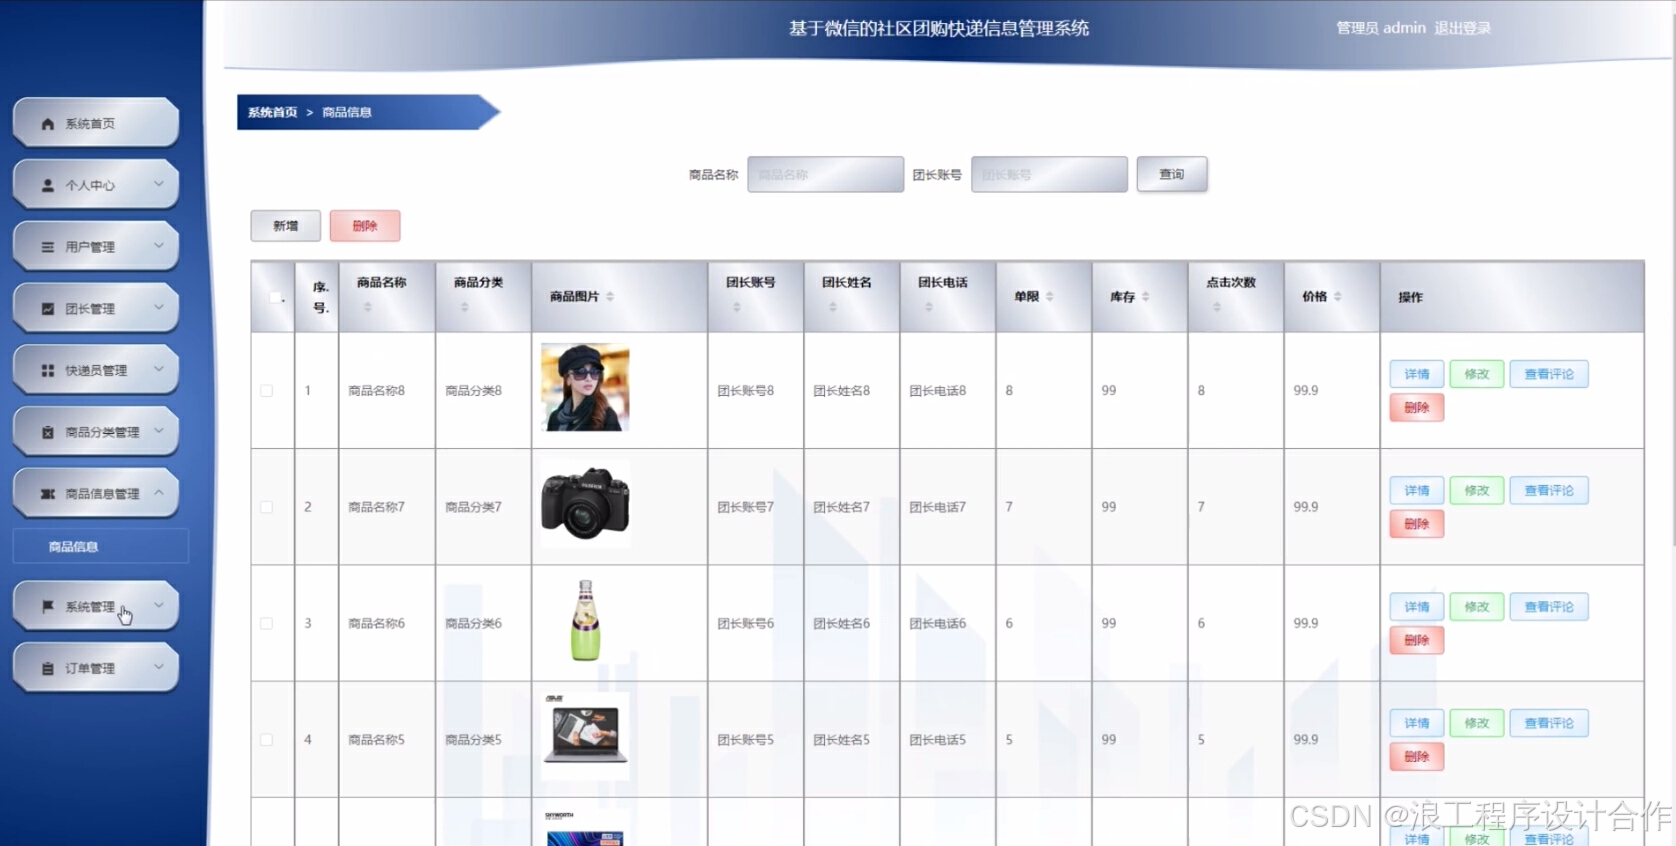The width and height of the screenshot is (1676, 846).
Task: Click the 查询 search button
Action: (x=1171, y=174)
